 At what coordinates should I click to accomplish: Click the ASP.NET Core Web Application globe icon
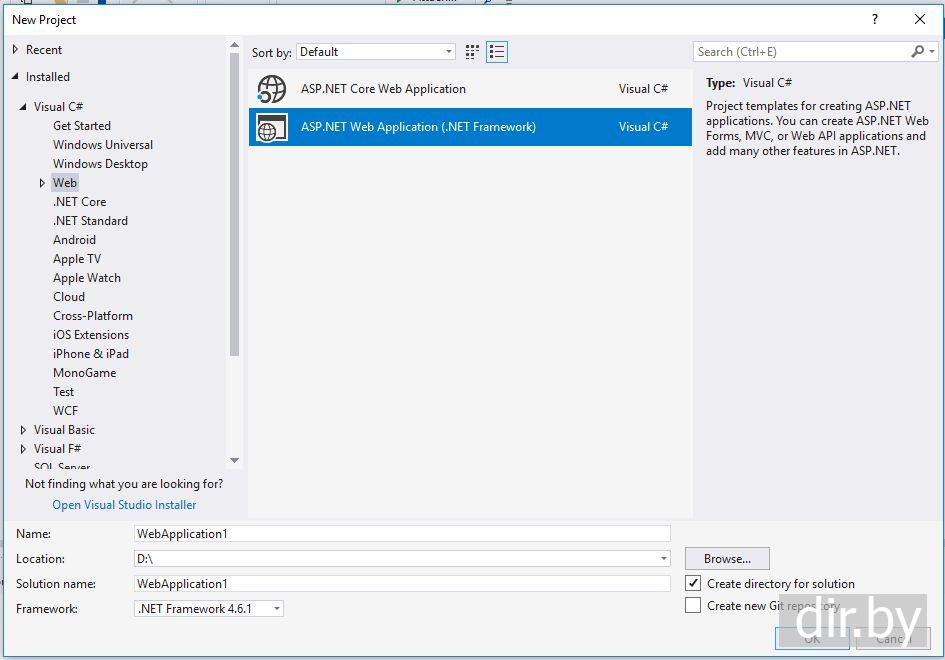[271, 89]
